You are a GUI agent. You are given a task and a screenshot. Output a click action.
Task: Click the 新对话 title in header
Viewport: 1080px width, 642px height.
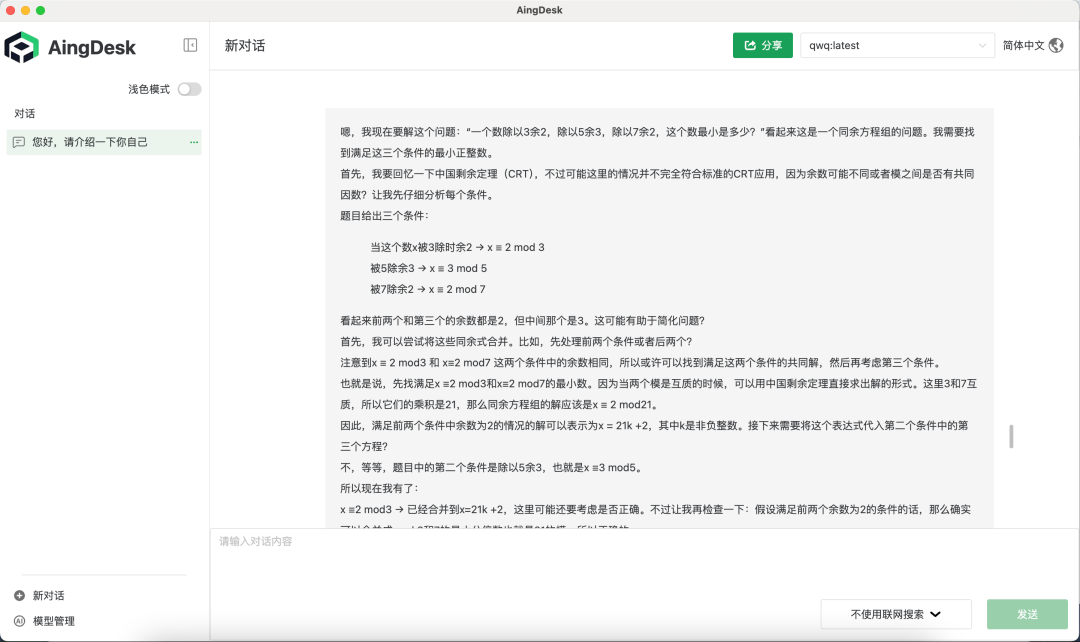(245, 45)
